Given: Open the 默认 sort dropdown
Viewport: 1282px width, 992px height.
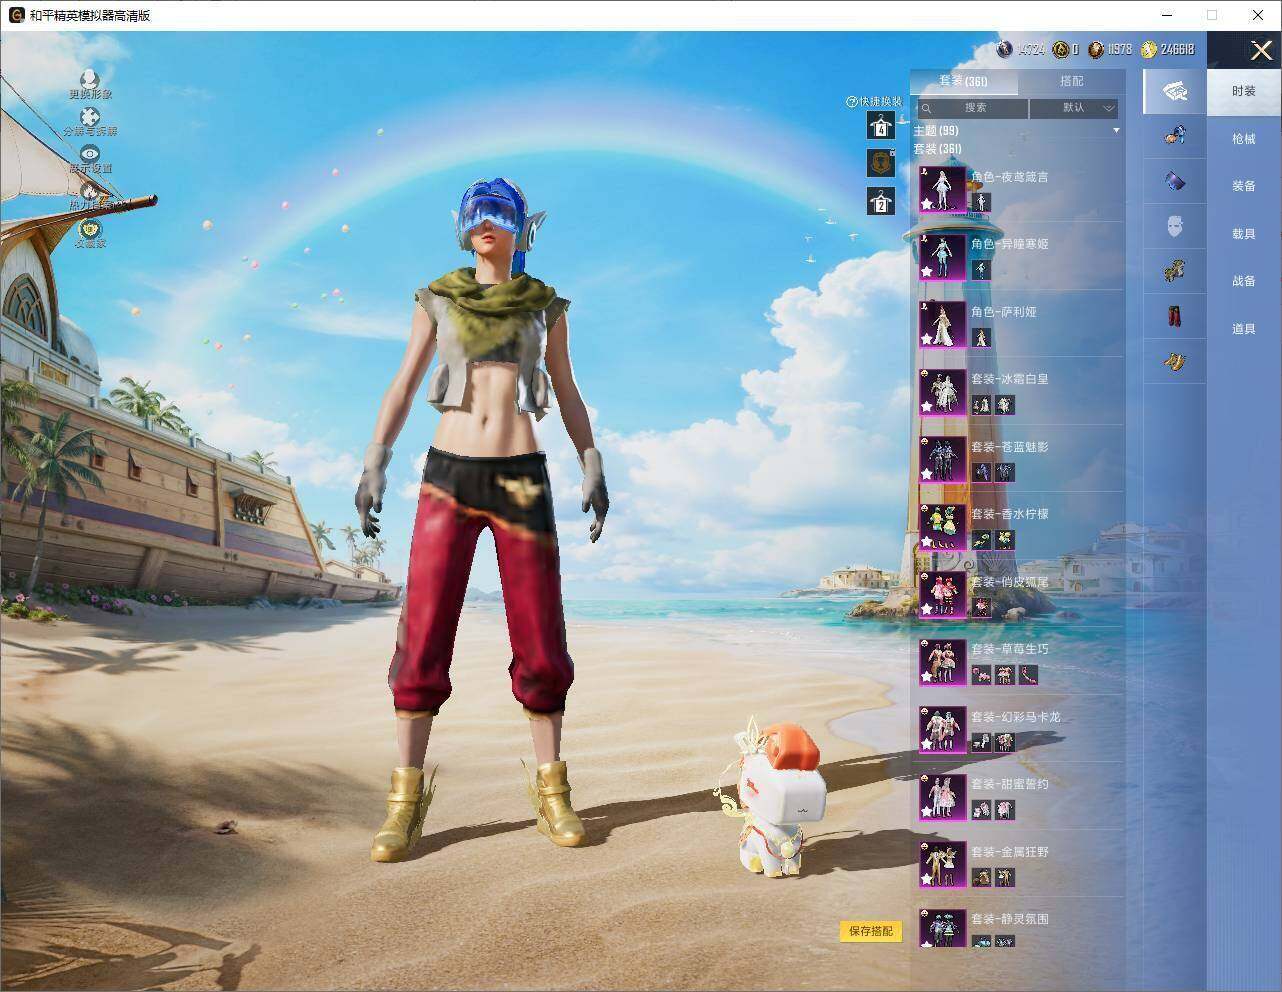Looking at the screenshot, I should pyautogui.click(x=1074, y=108).
